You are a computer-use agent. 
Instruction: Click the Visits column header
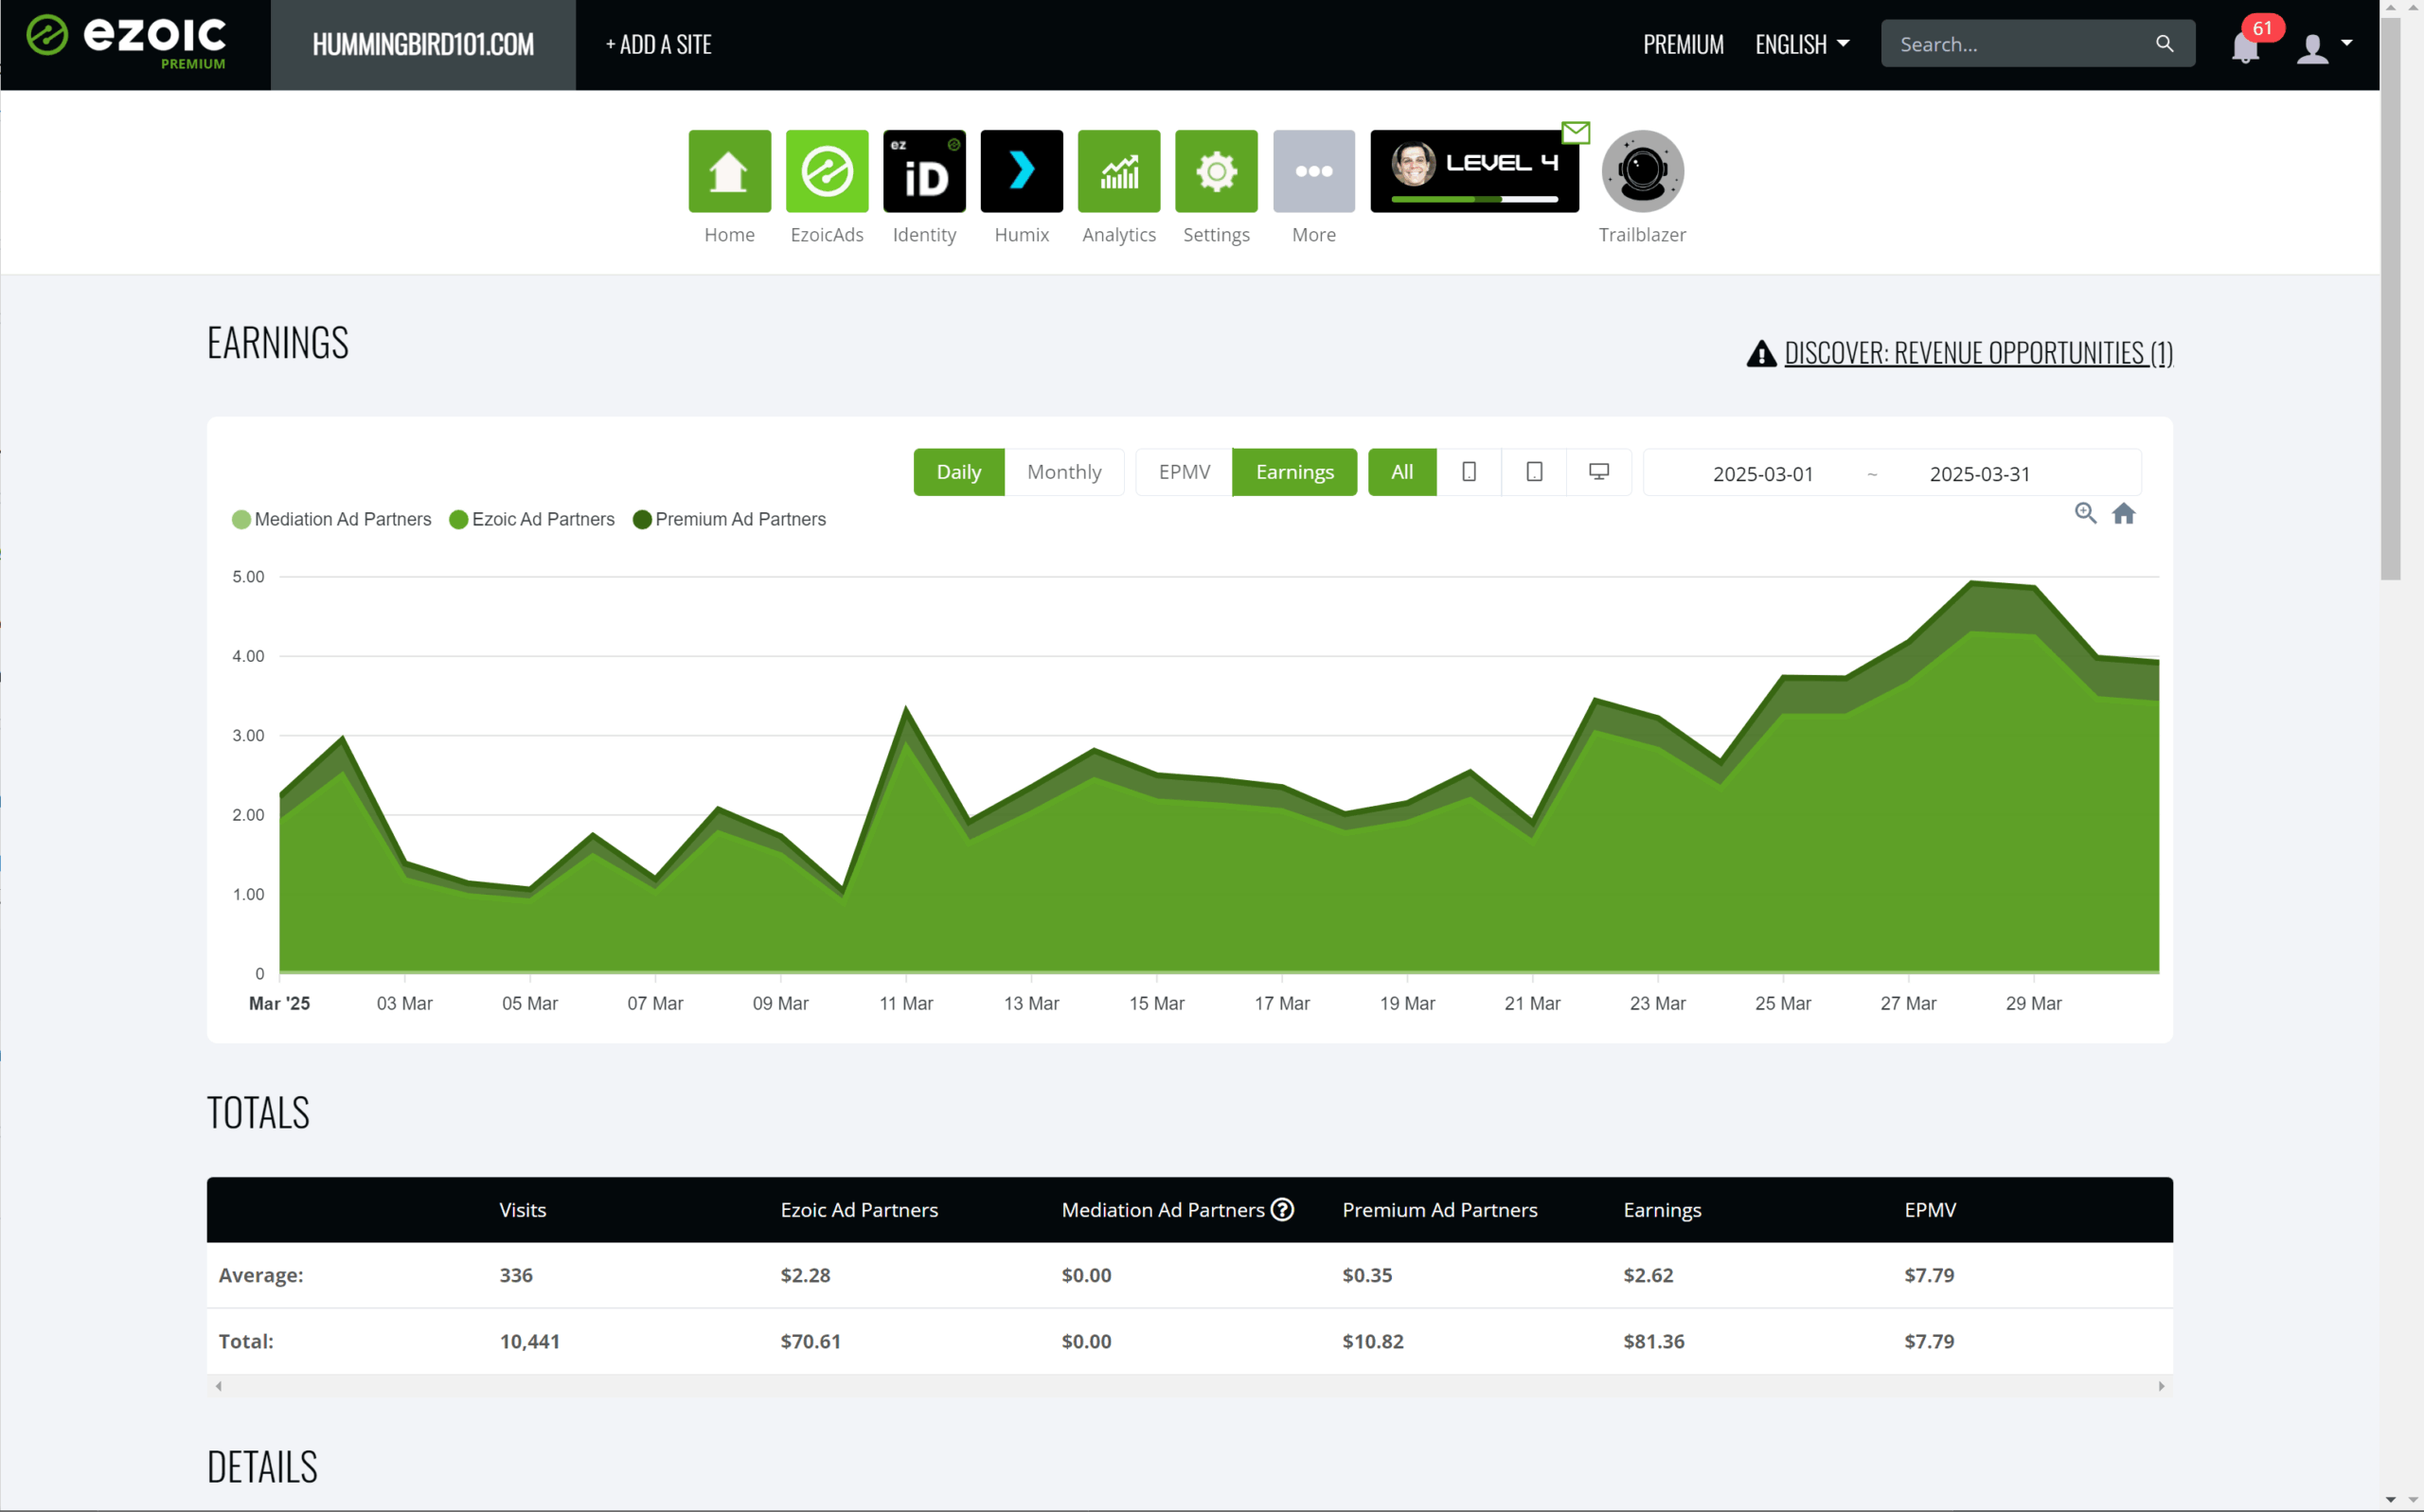coord(523,1210)
